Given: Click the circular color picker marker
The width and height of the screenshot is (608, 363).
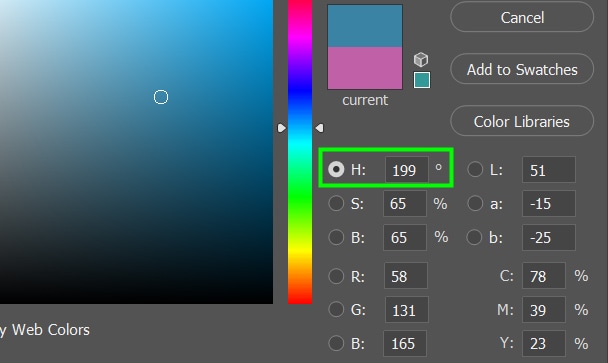Looking at the screenshot, I should (161, 97).
